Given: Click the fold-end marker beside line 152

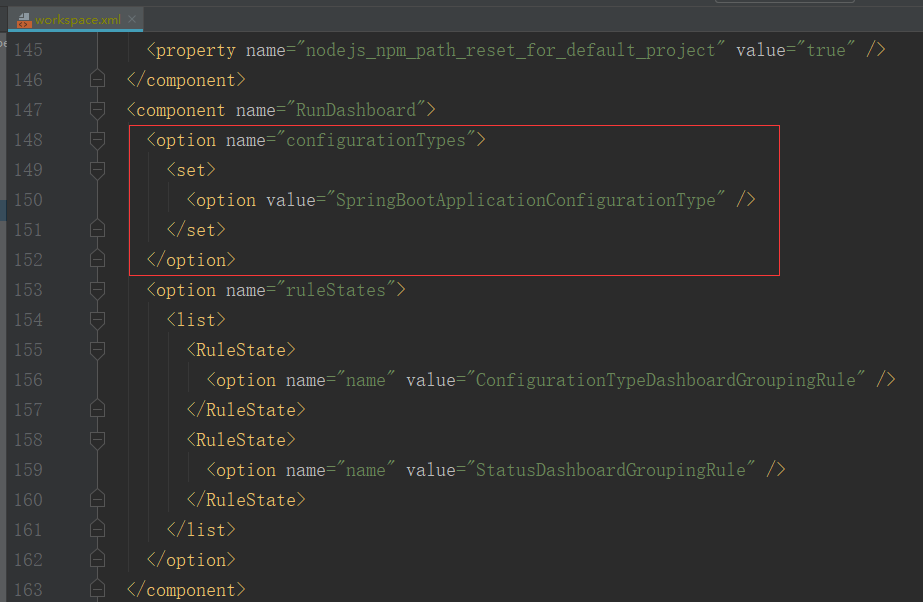Looking at the screenshot, I should (97, 259).
